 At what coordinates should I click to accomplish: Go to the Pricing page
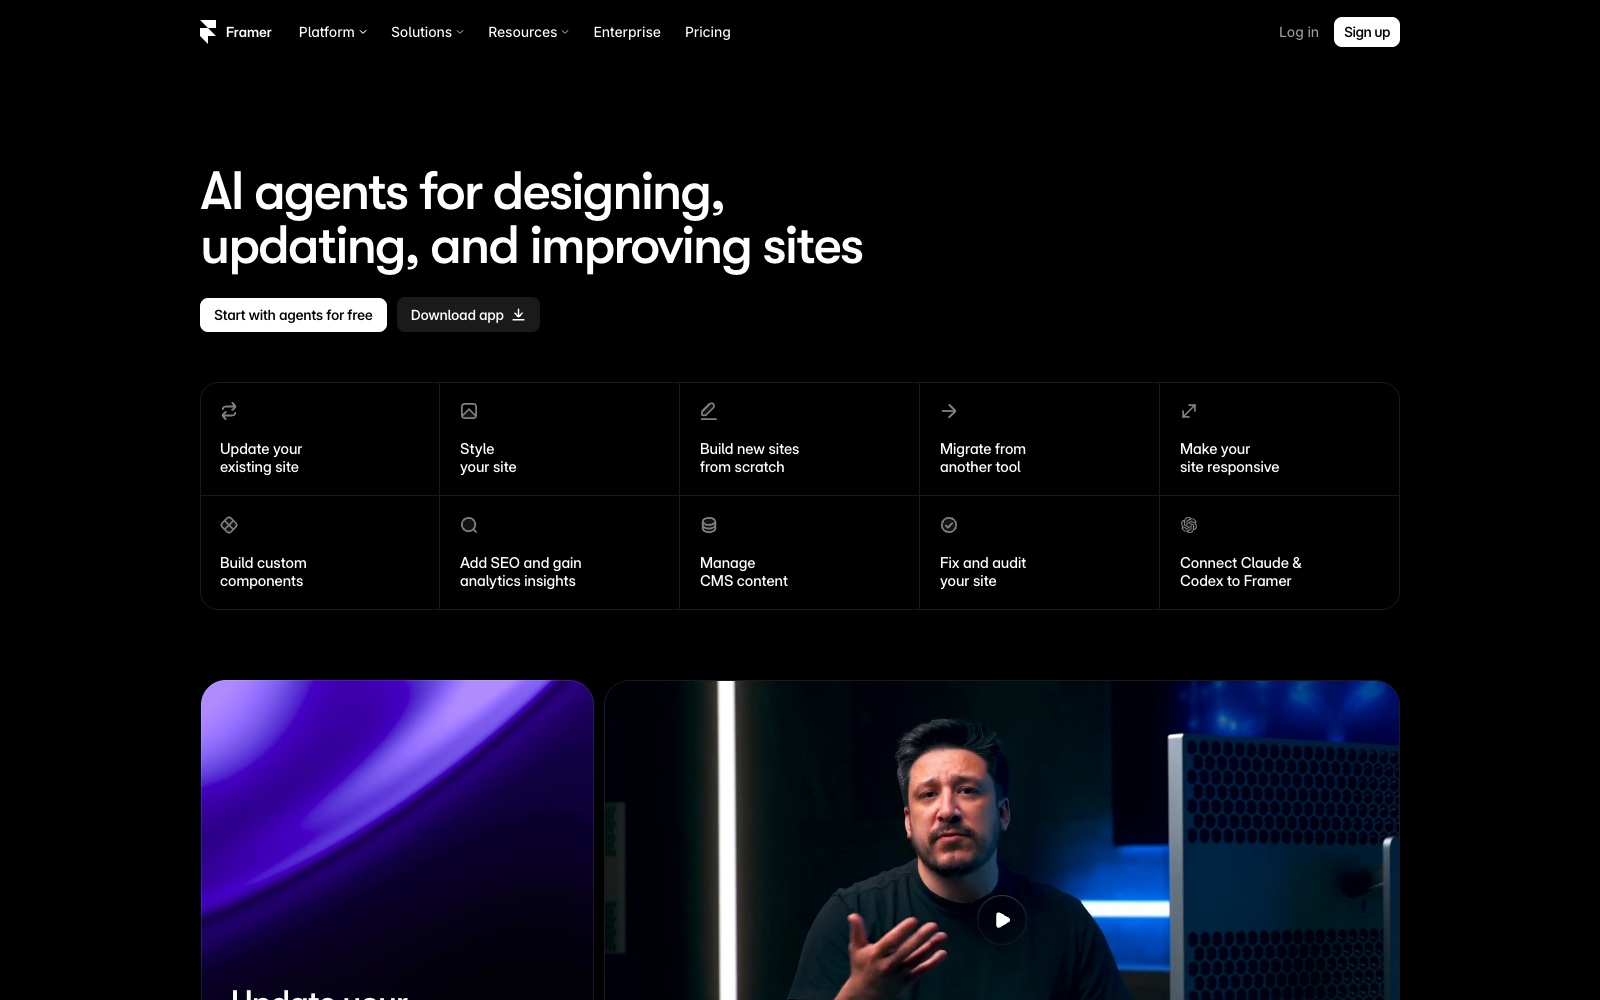tap(708, 32)
